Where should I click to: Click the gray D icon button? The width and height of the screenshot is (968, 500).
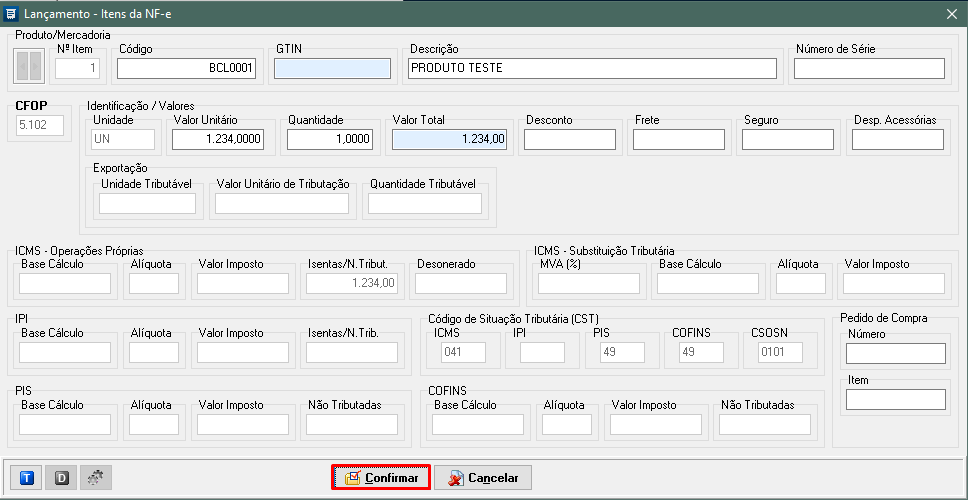[x=61, y=478]
